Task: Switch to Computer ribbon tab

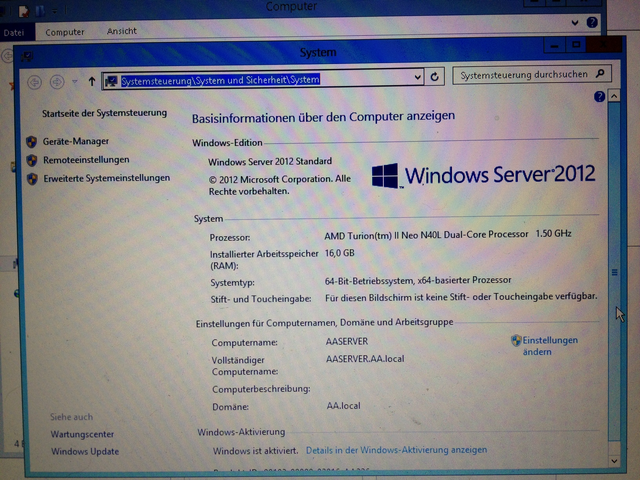Action: coord(64,32)
